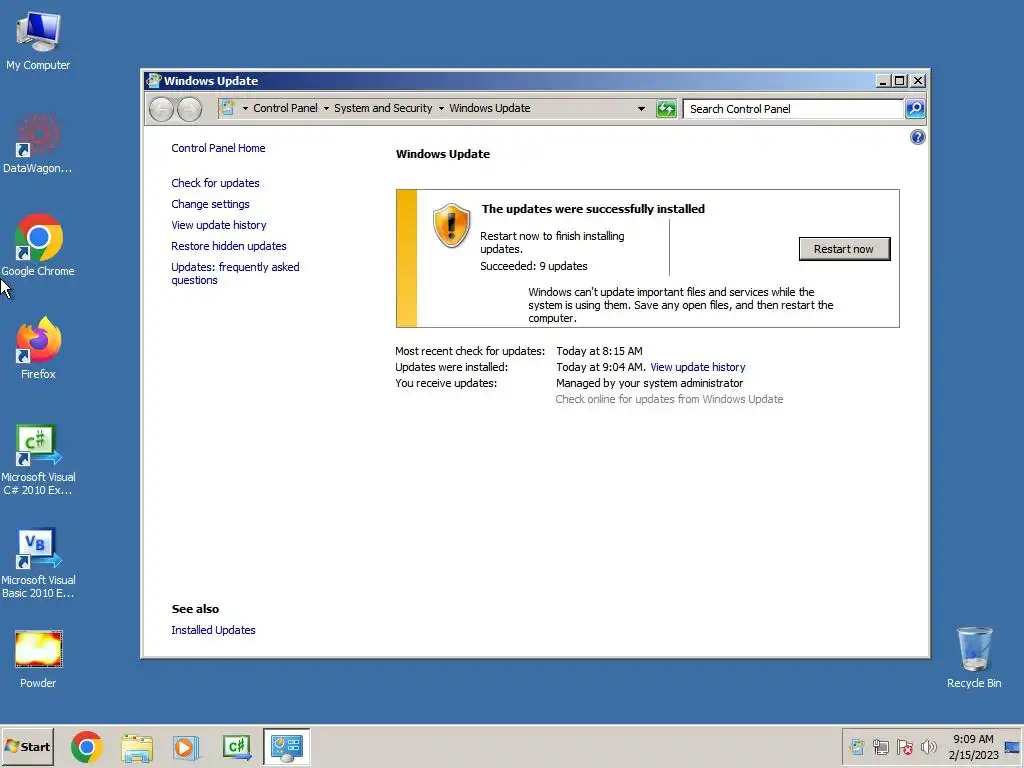
Task: Select the System and Security breadcrumb
Action: tap(383, 108)
